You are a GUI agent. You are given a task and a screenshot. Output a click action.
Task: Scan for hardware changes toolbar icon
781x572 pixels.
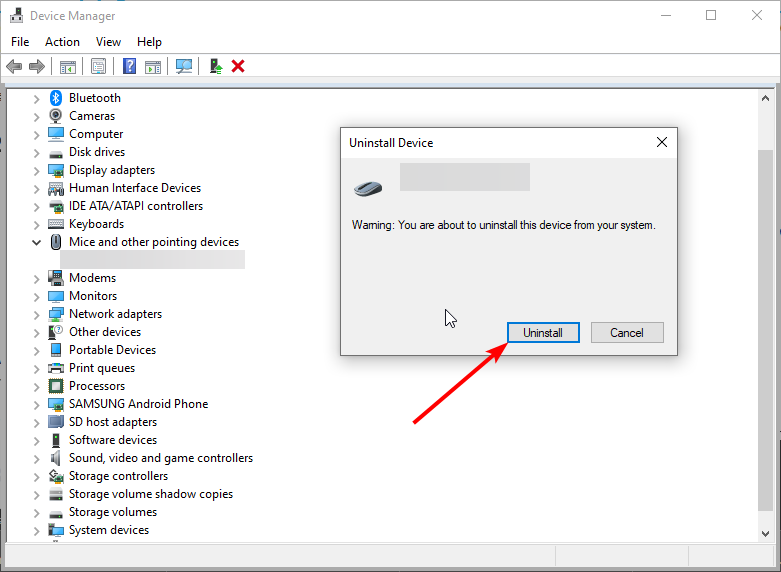[184, 66]
